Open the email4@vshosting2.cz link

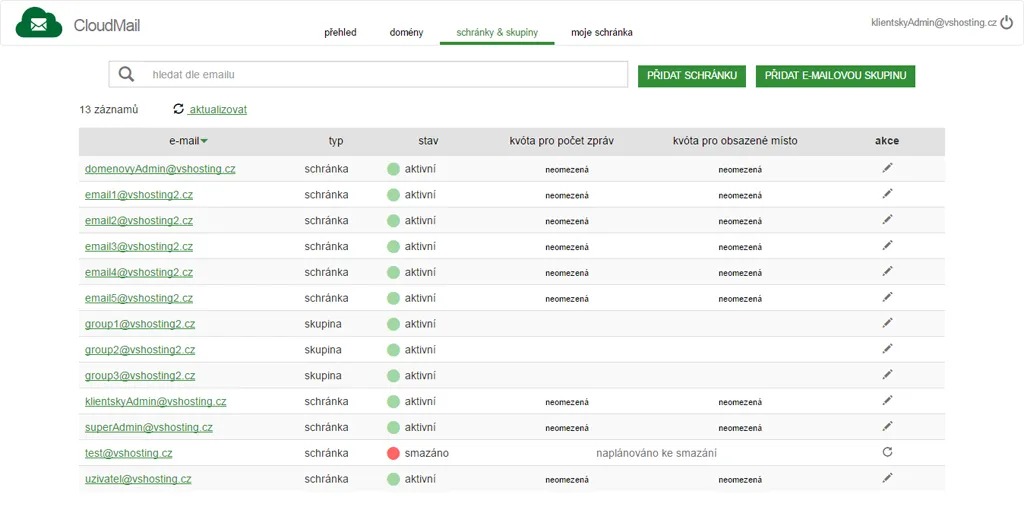coord(138,272)
